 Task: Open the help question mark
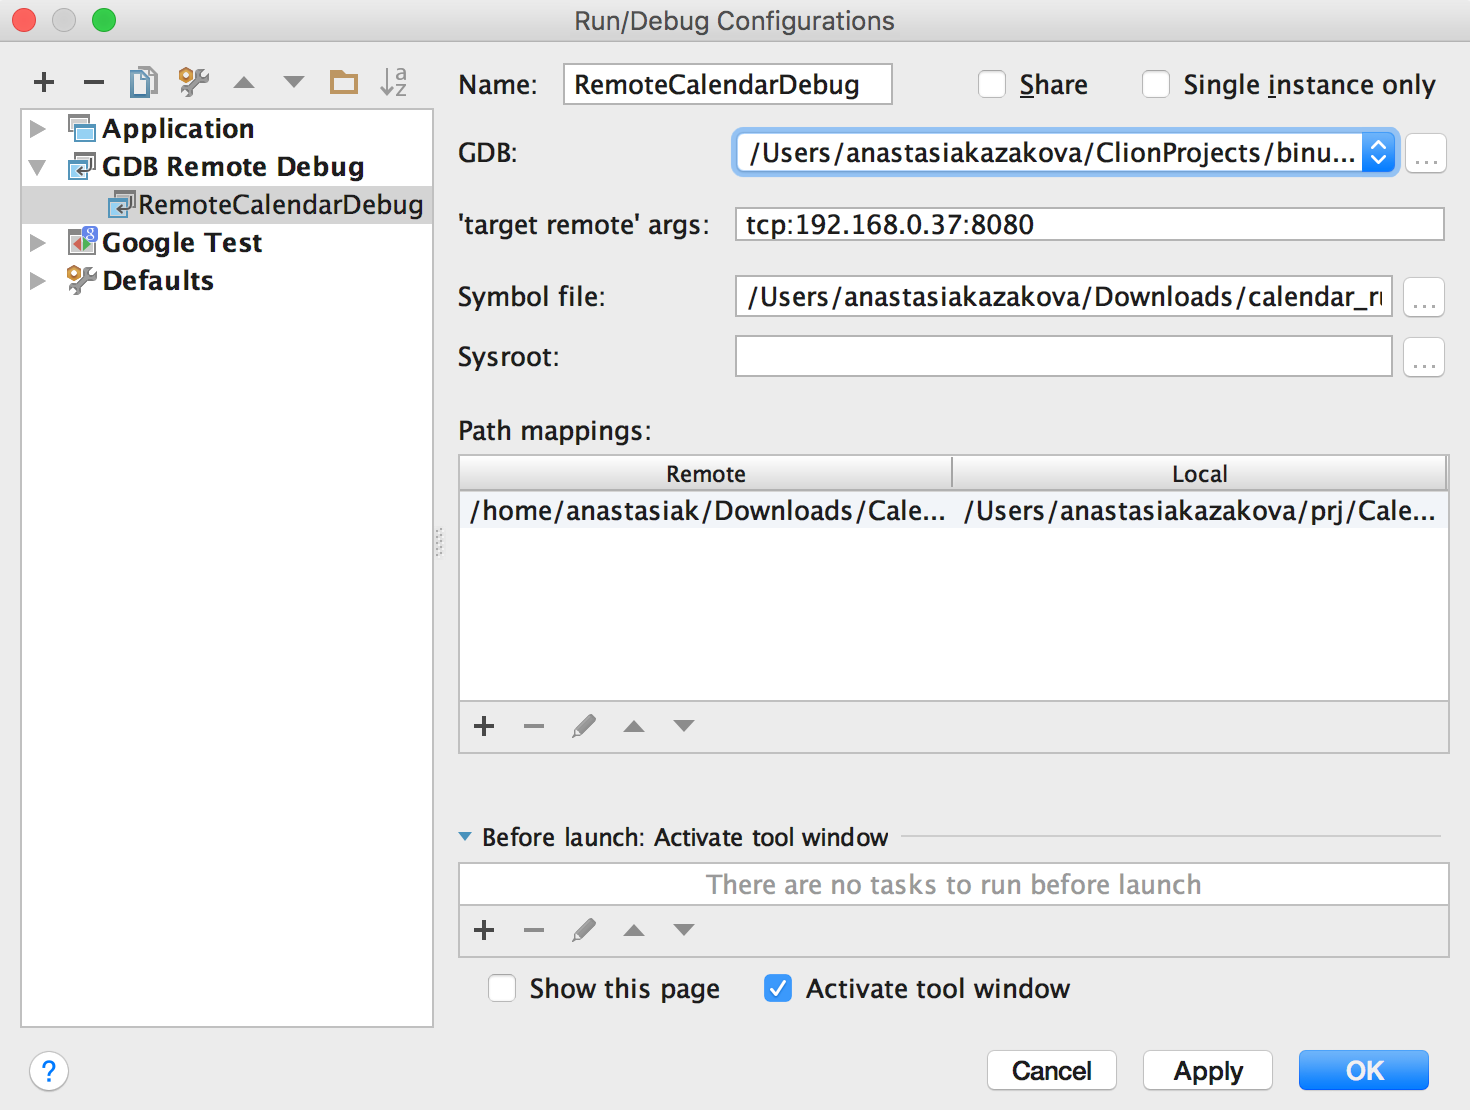(x=49, y=1071)
